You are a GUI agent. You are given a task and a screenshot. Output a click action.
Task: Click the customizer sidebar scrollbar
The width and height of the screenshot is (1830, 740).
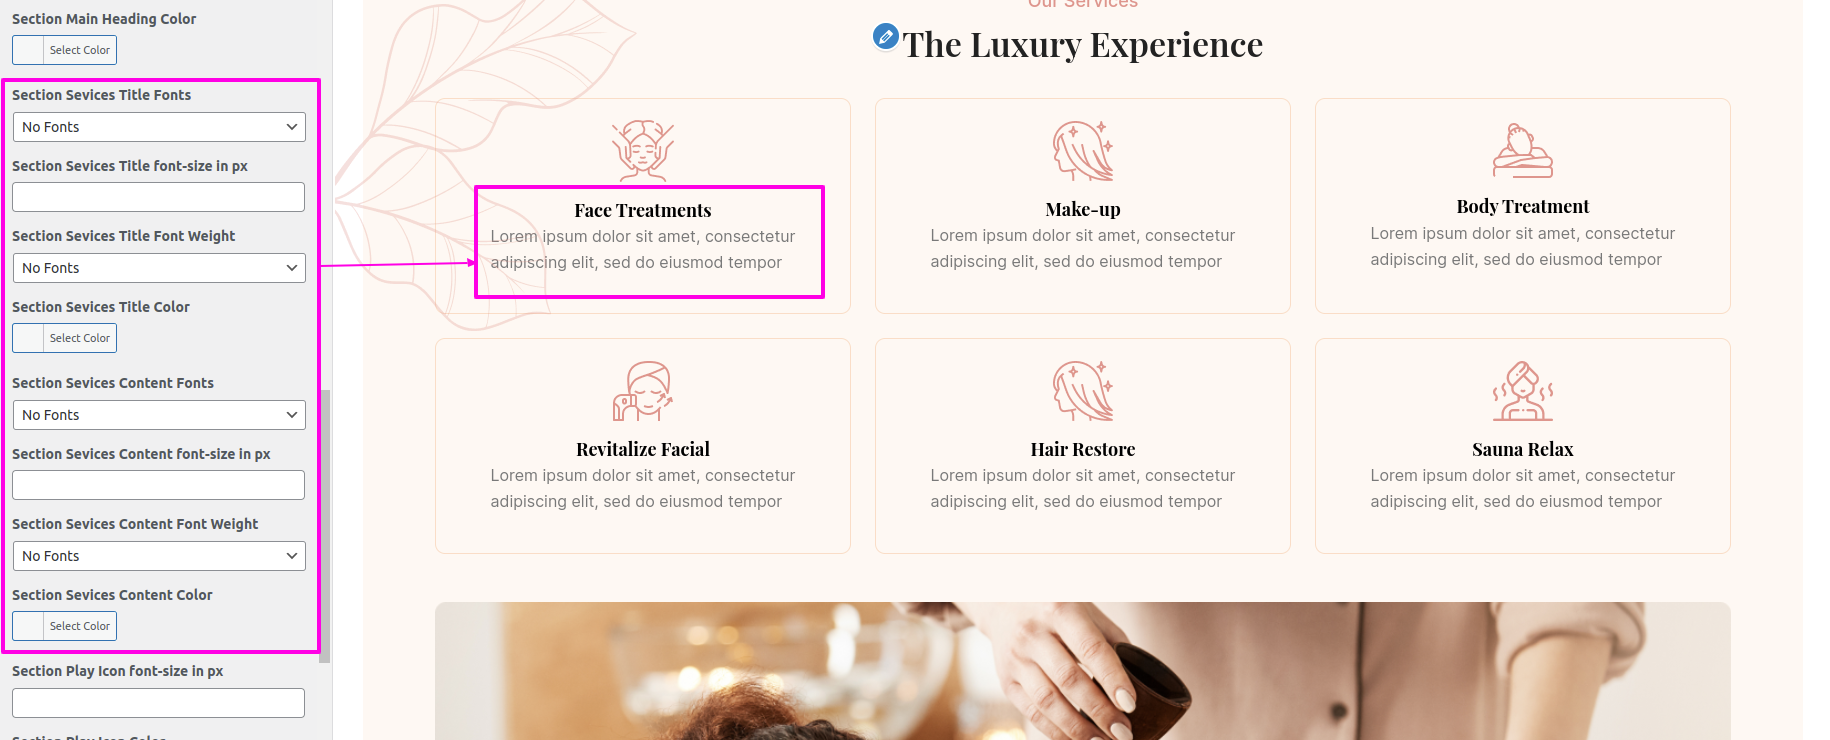(325, 525)
